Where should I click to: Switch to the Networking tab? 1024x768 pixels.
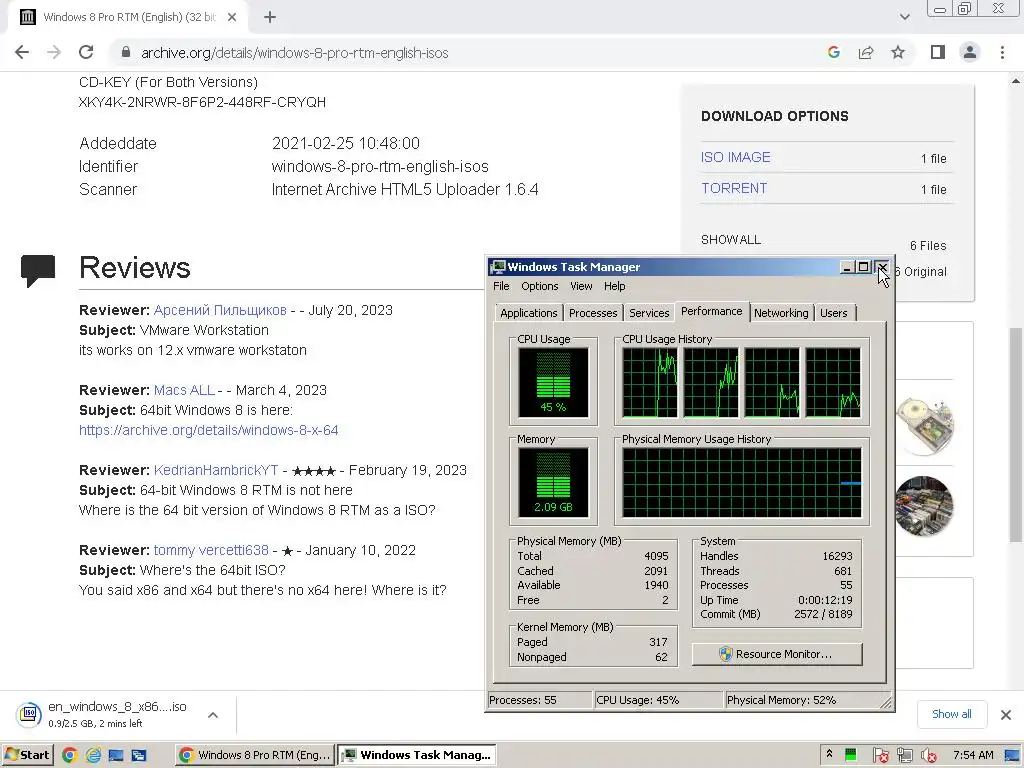[781, 313]
